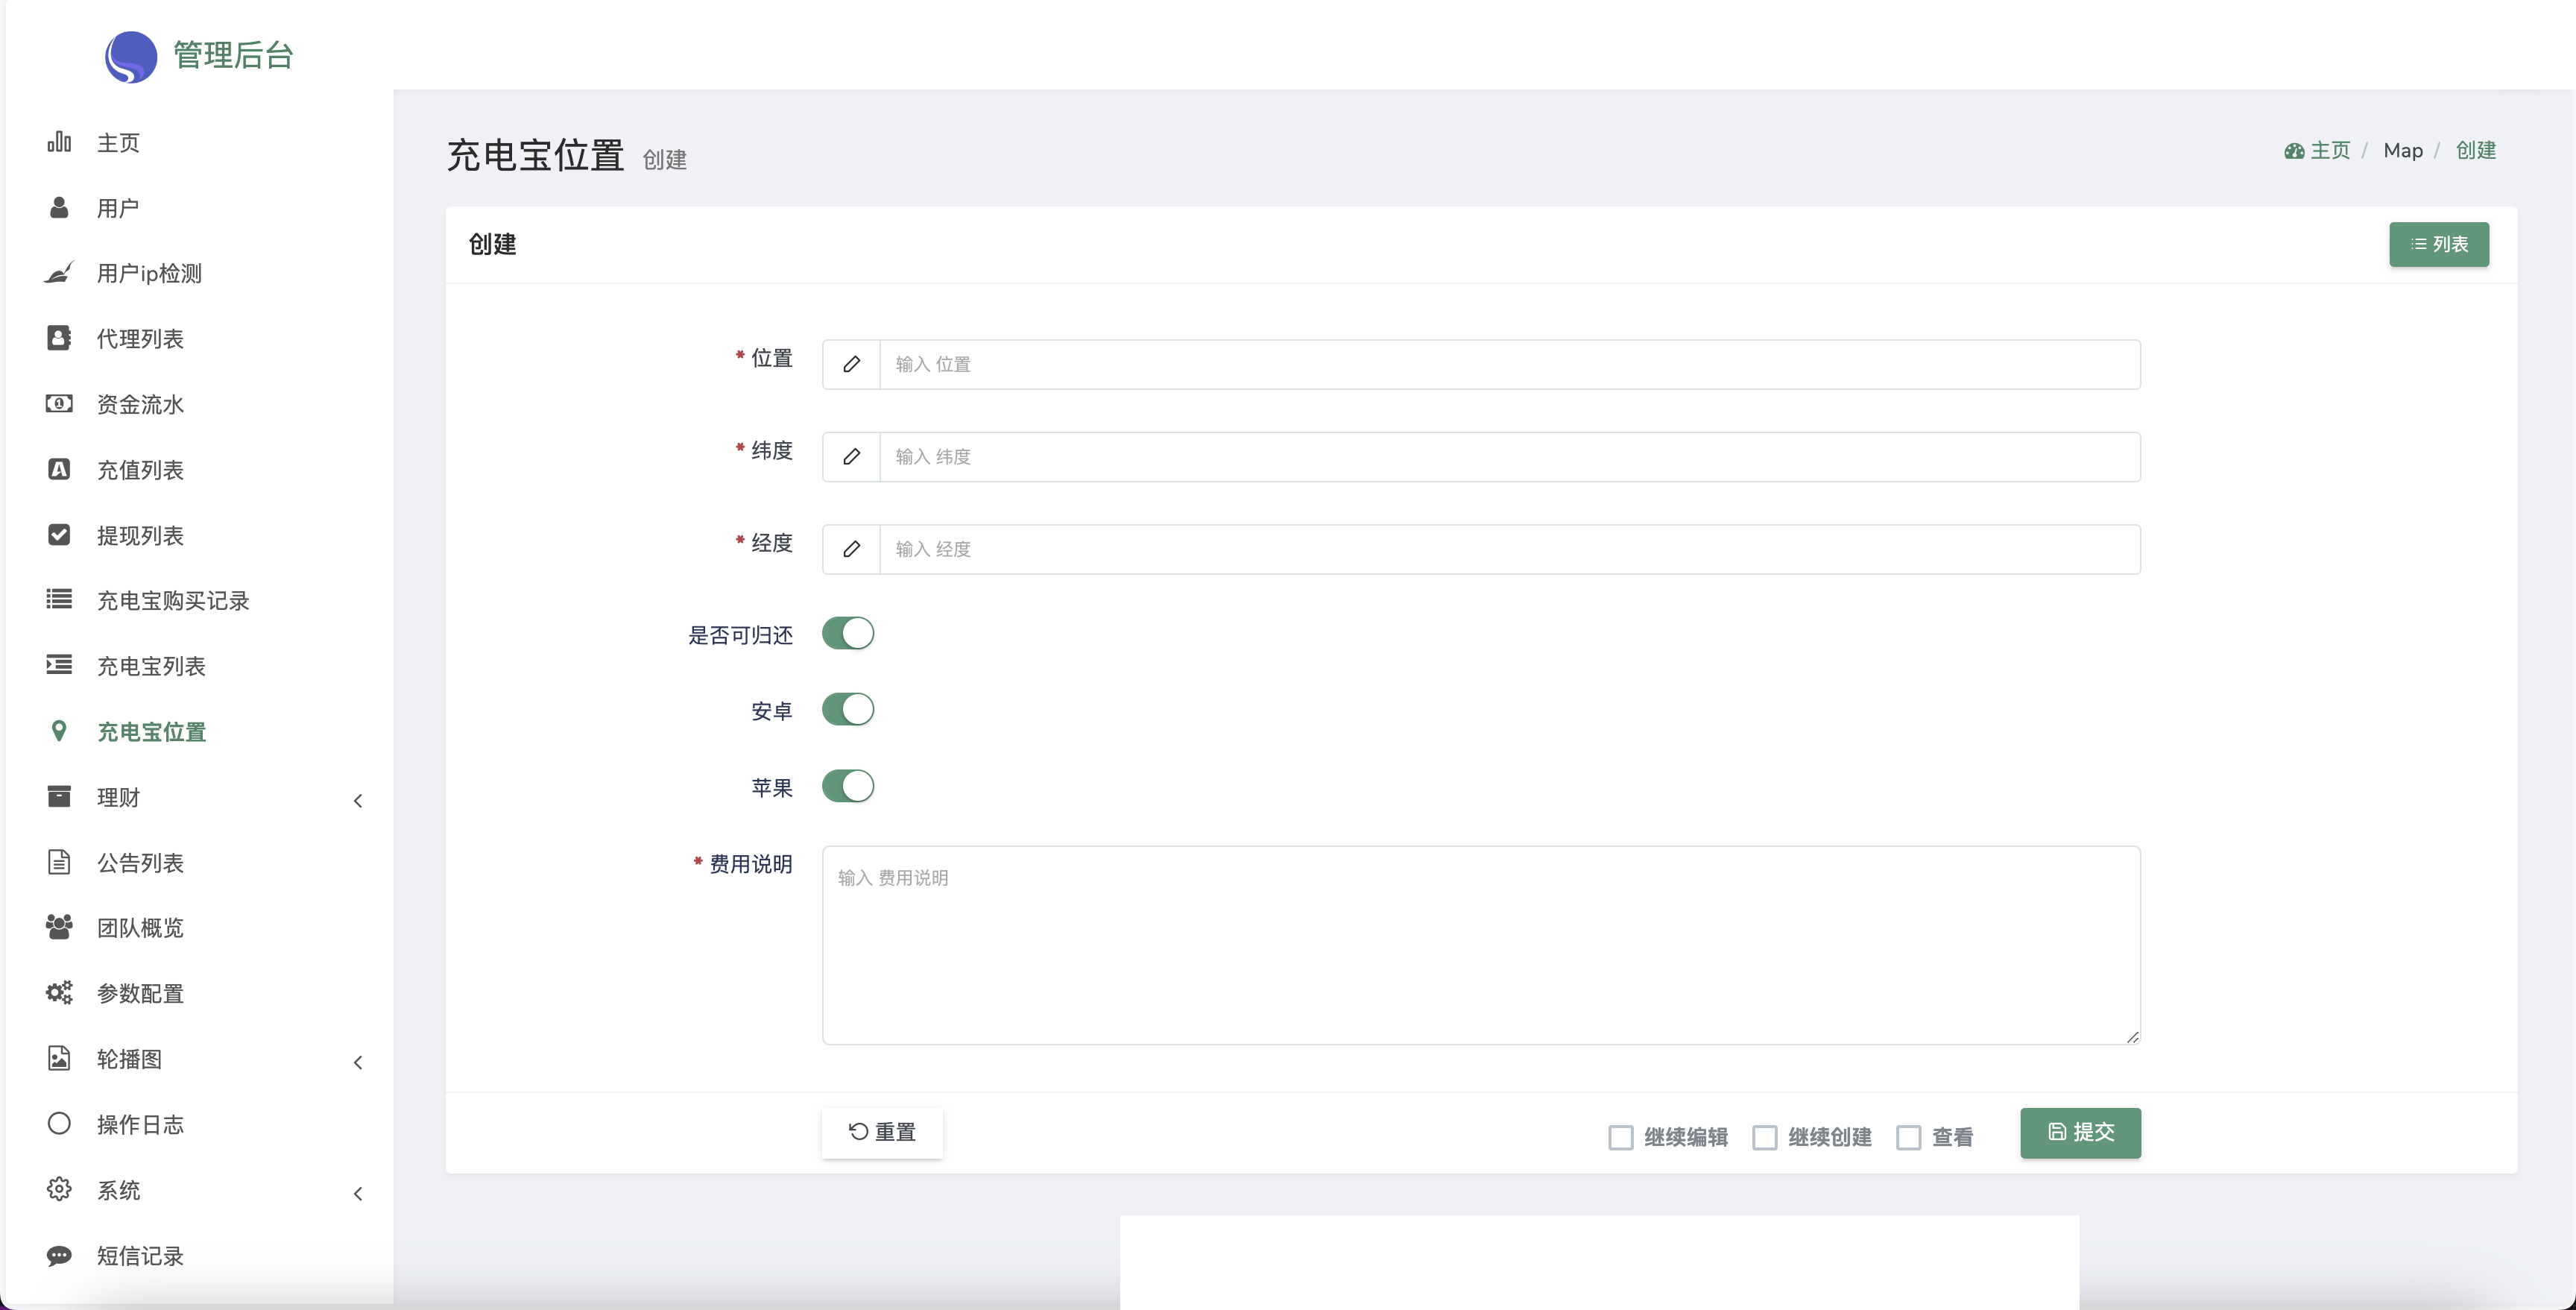This screenshot has height=1310, width=2576.
Task: Open 参数配置 settings from sidebar
Action: click(58, 993)
